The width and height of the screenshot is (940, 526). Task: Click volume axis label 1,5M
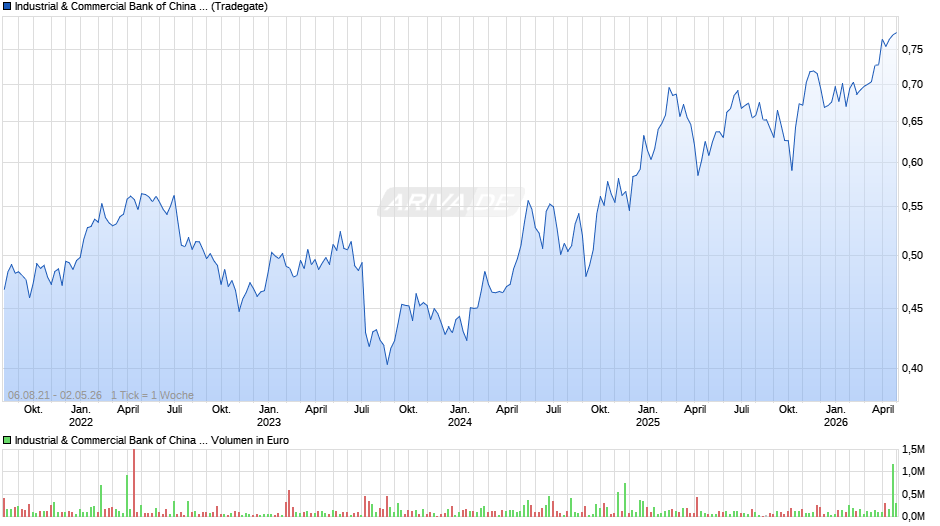tap(913, 449)
